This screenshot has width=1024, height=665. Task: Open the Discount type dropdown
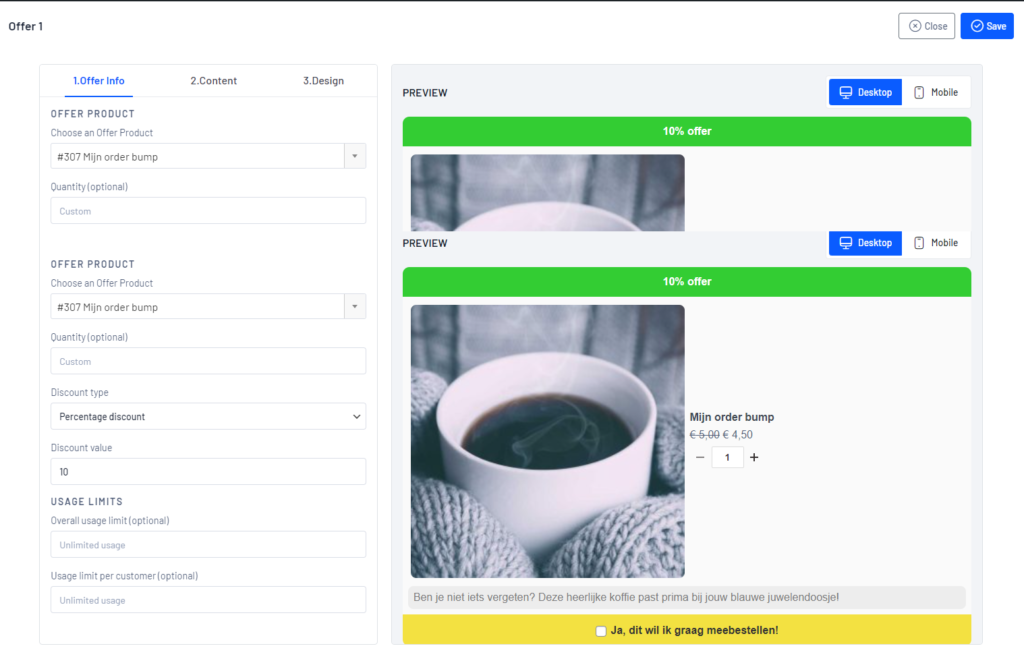208,416
